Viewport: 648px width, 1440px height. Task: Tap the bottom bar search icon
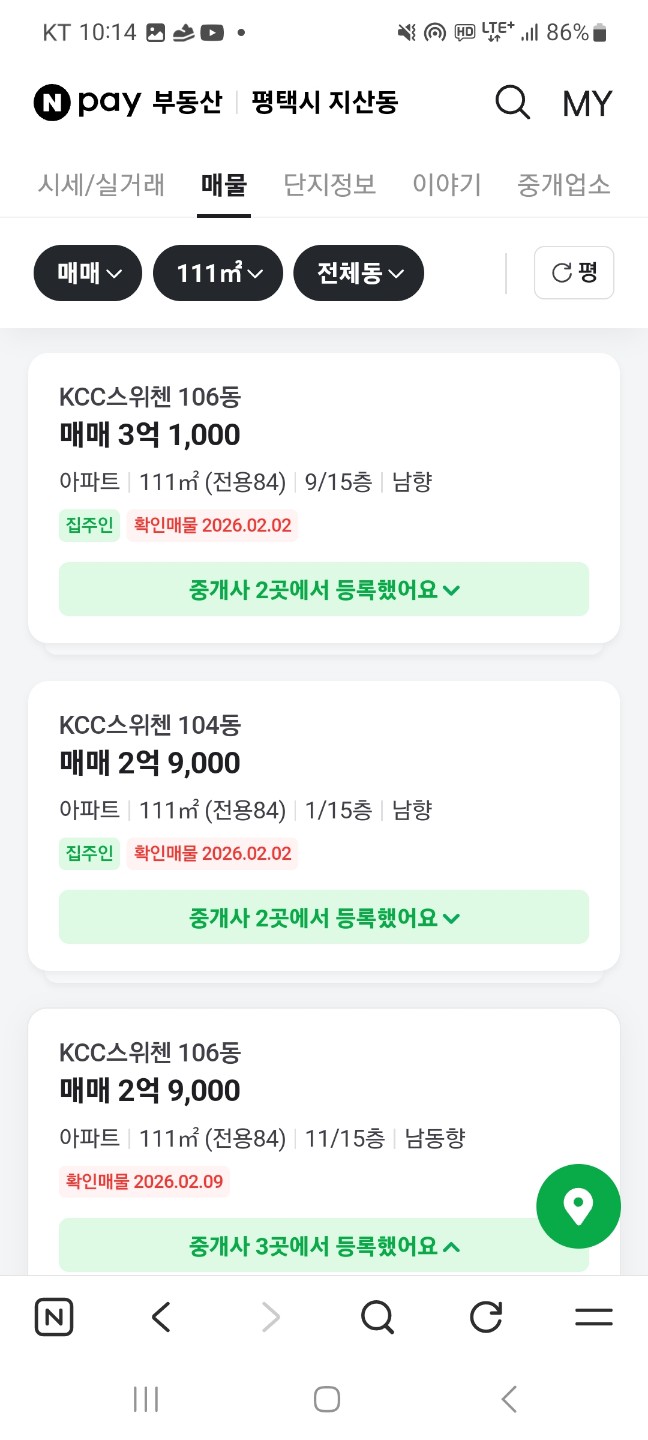click(x=377, y=1318)
